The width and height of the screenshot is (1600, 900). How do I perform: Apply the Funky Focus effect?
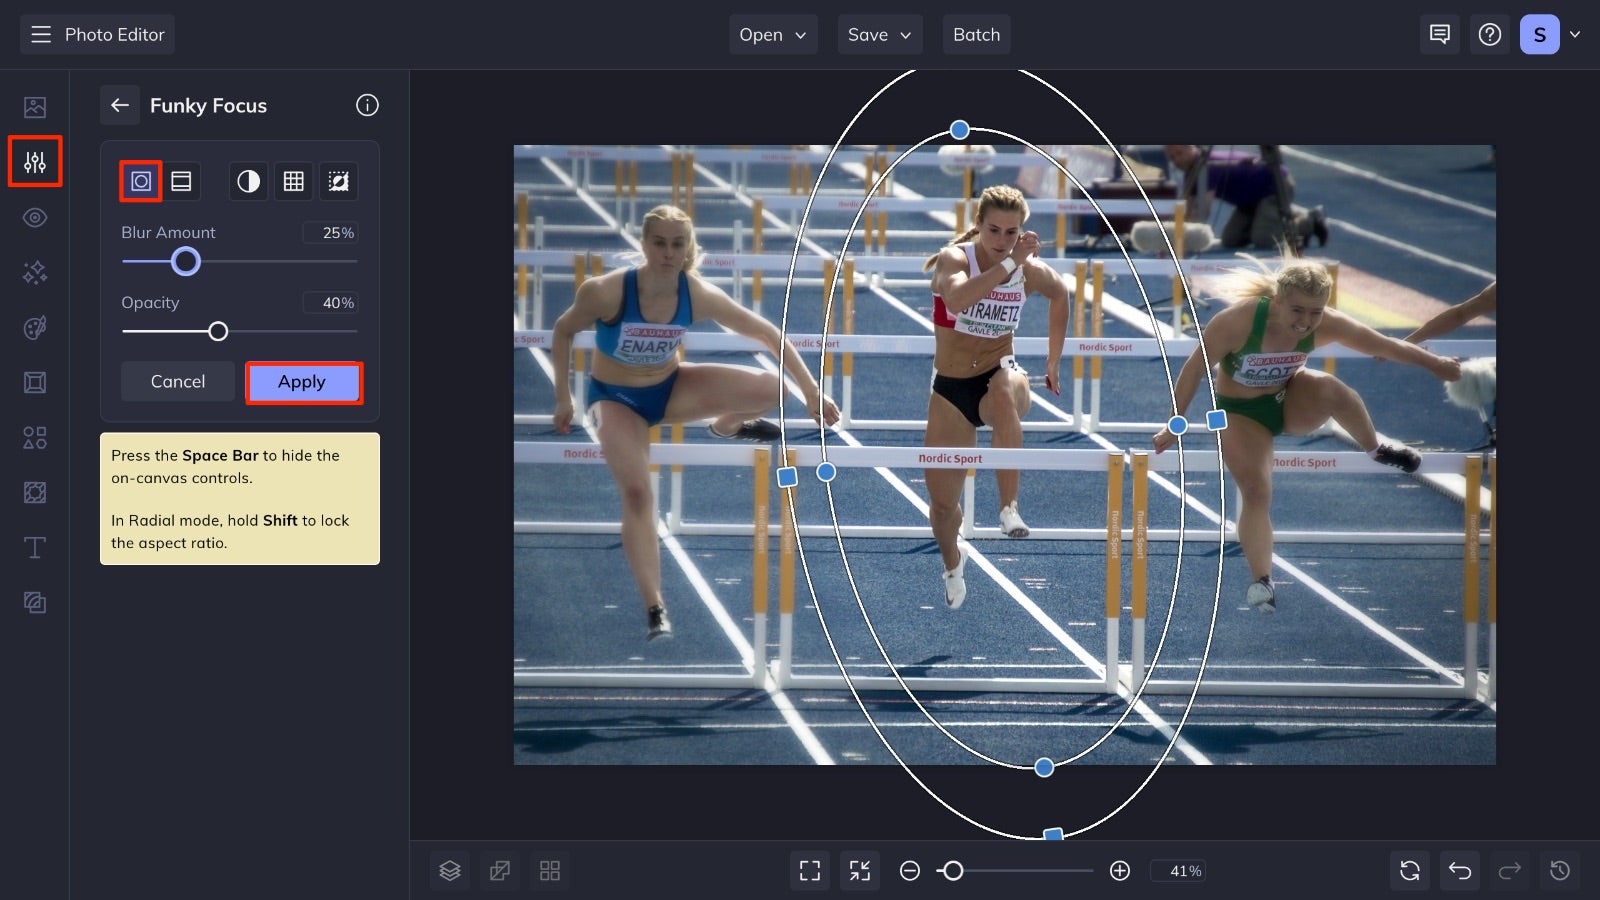[x=303, y=382]
